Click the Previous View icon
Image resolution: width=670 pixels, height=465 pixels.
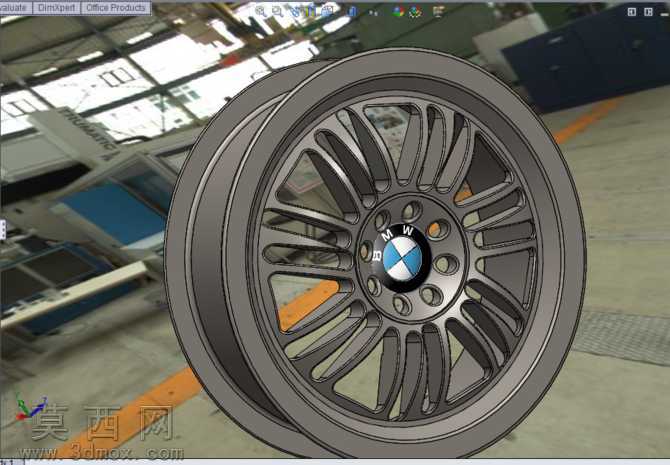(295, 12)
